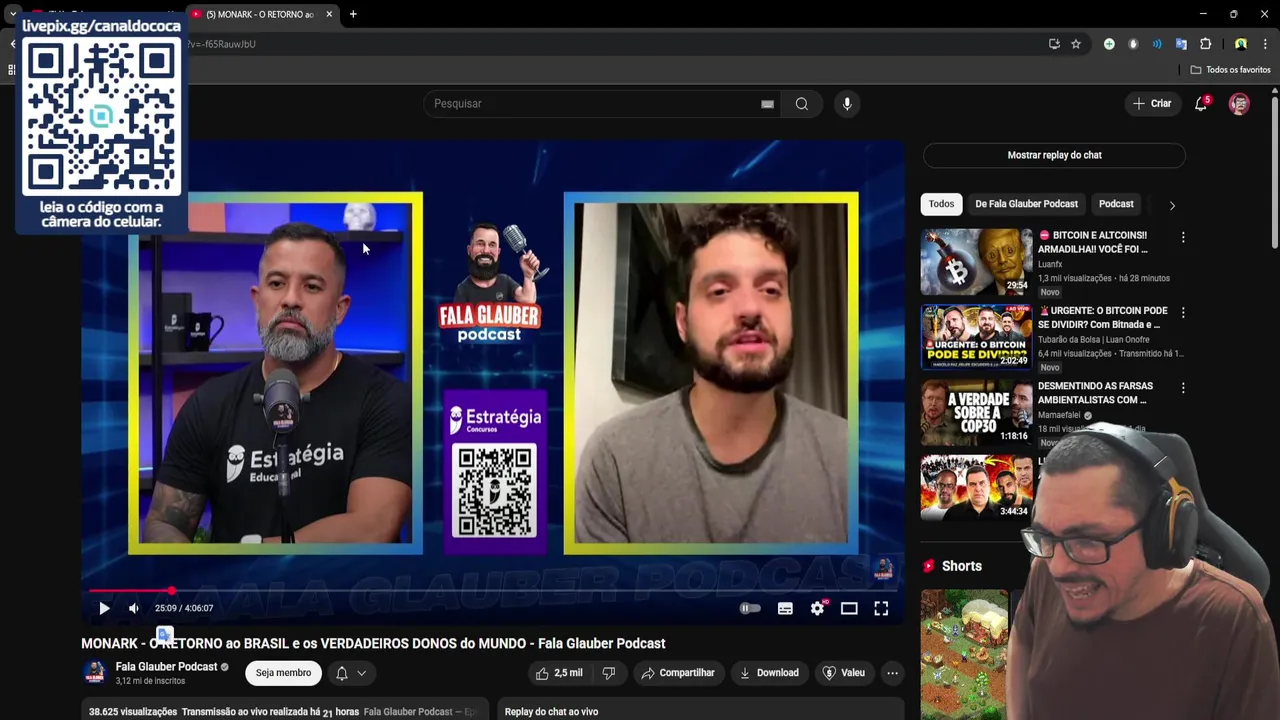Open Fala Glauber Podcast channel avatar
Image resolution: width=1280 pixels, height=720 pixels.
point(95,673)
